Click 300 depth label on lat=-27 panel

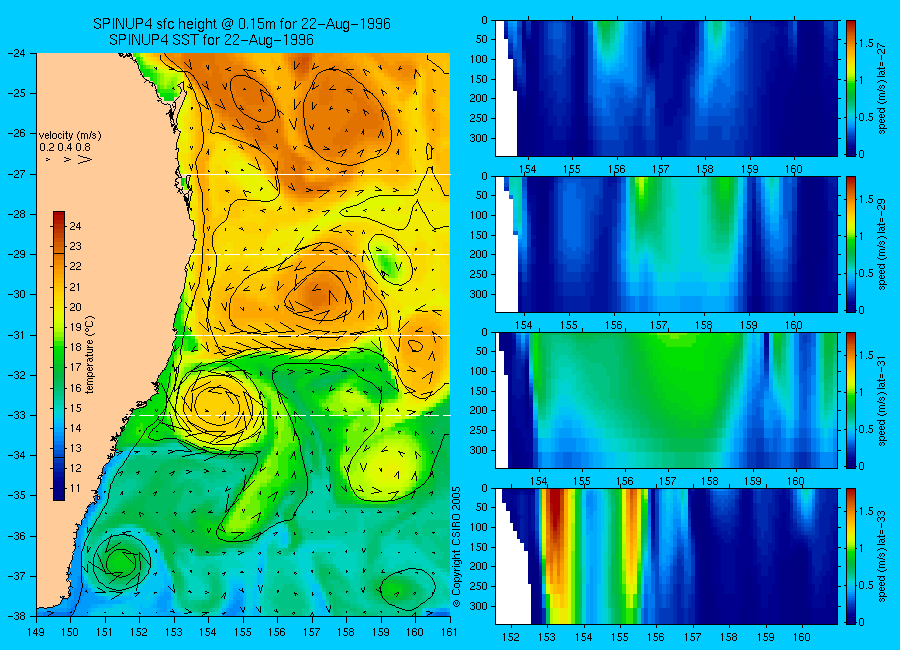pos(479,138)
